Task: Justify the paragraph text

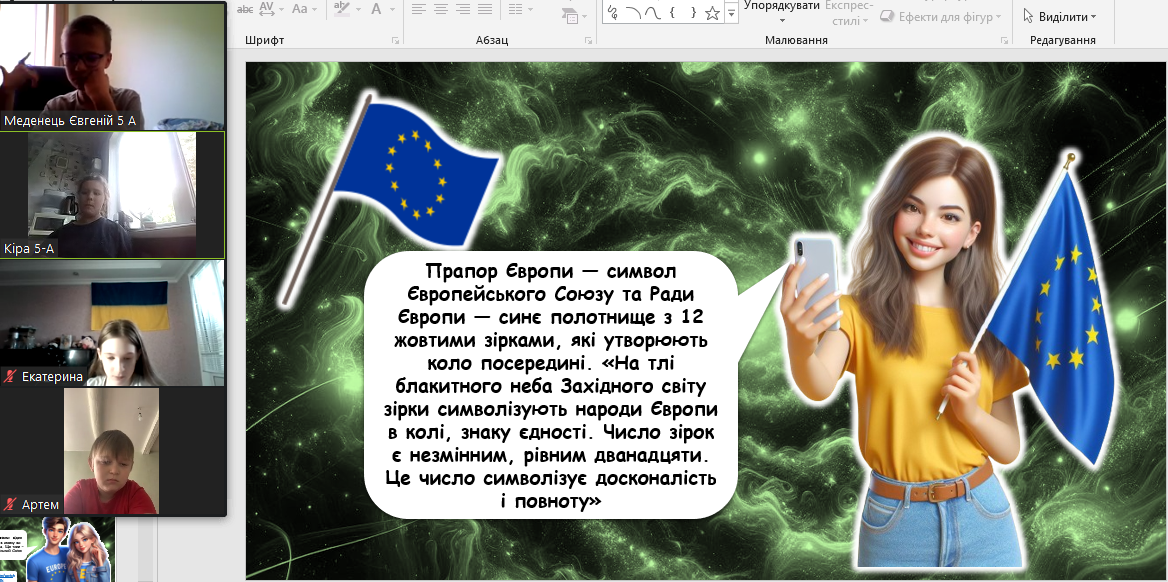Action: [x=486, y=9]
